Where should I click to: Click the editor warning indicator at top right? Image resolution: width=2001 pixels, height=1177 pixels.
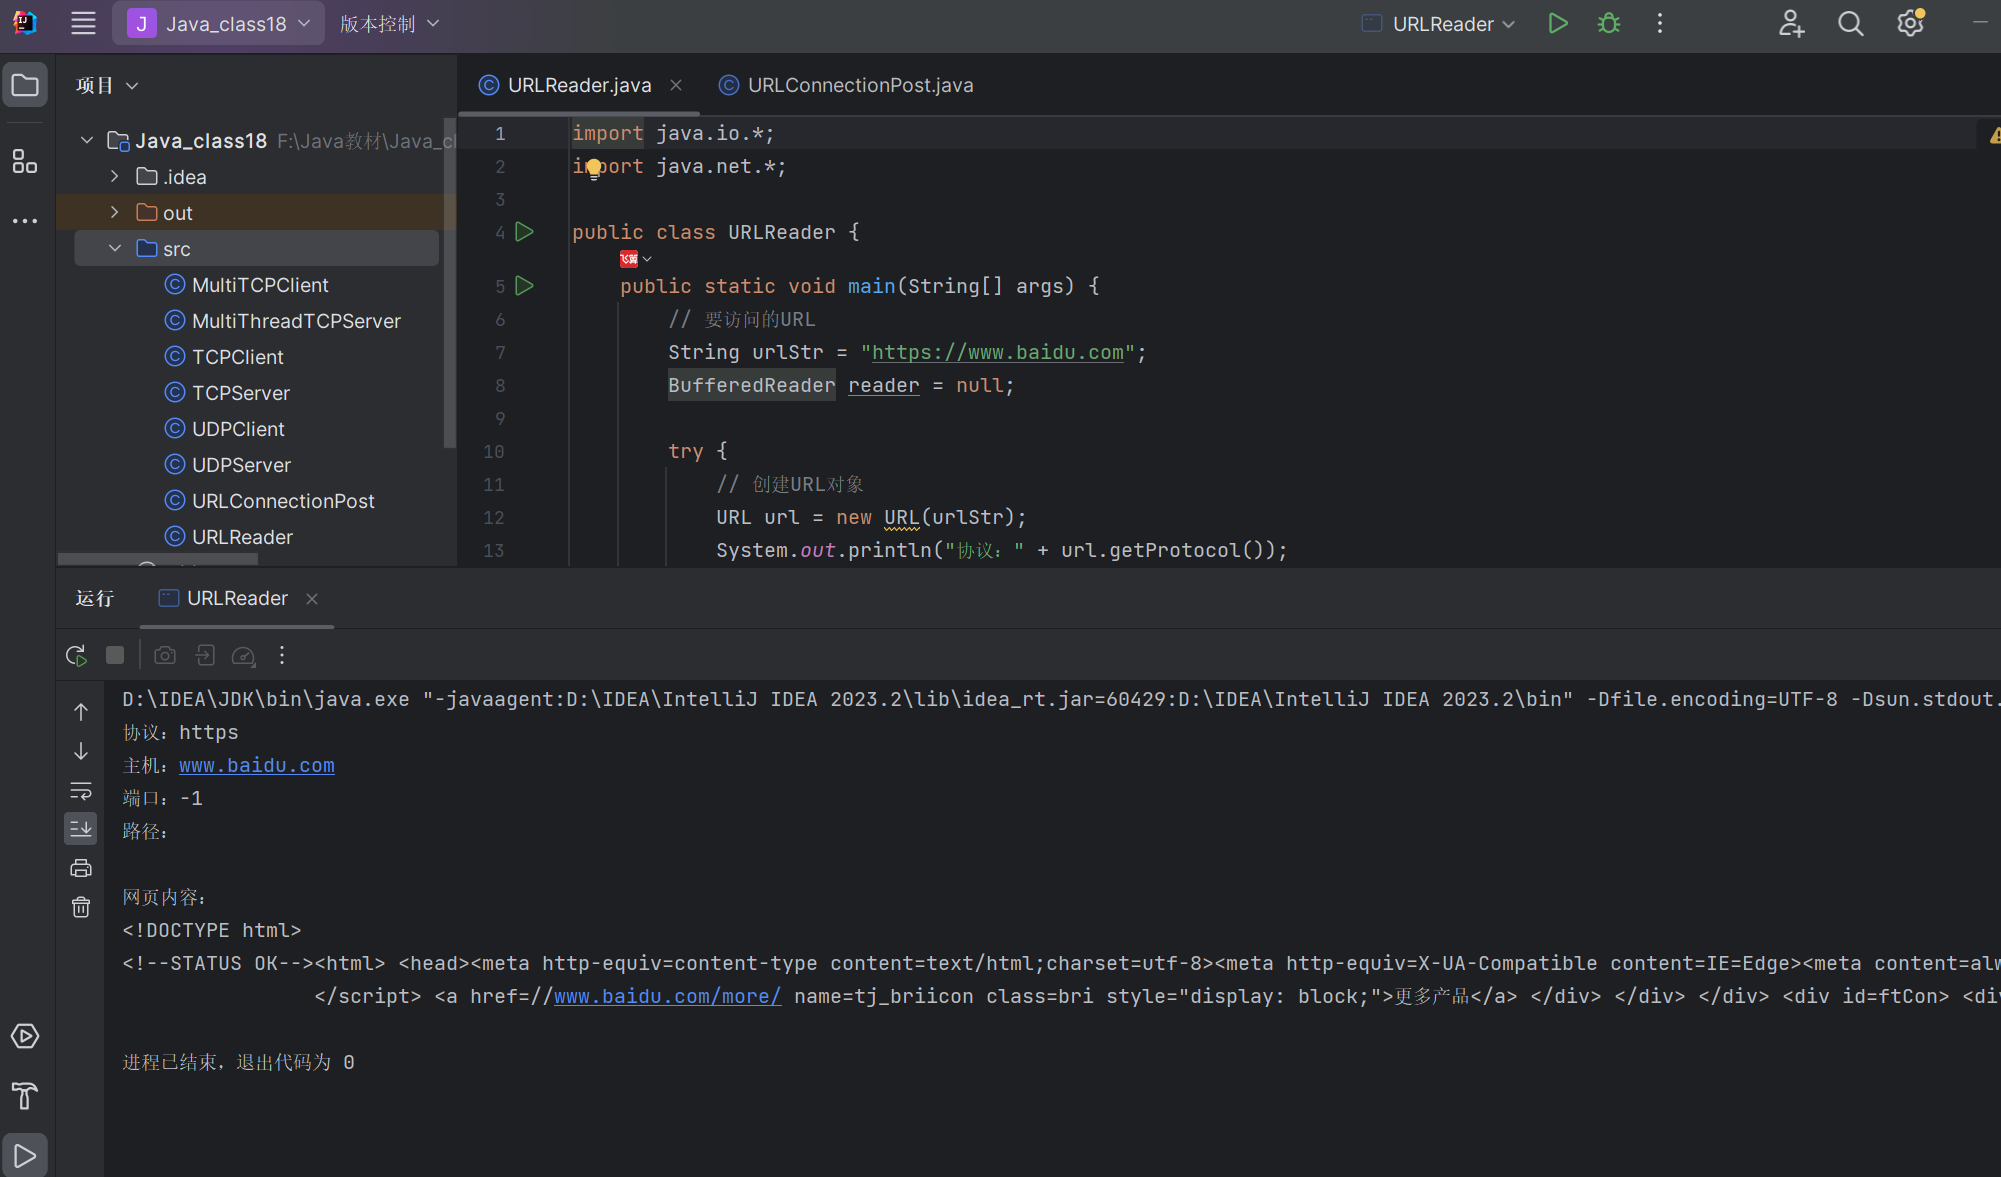pos(1993,135)
